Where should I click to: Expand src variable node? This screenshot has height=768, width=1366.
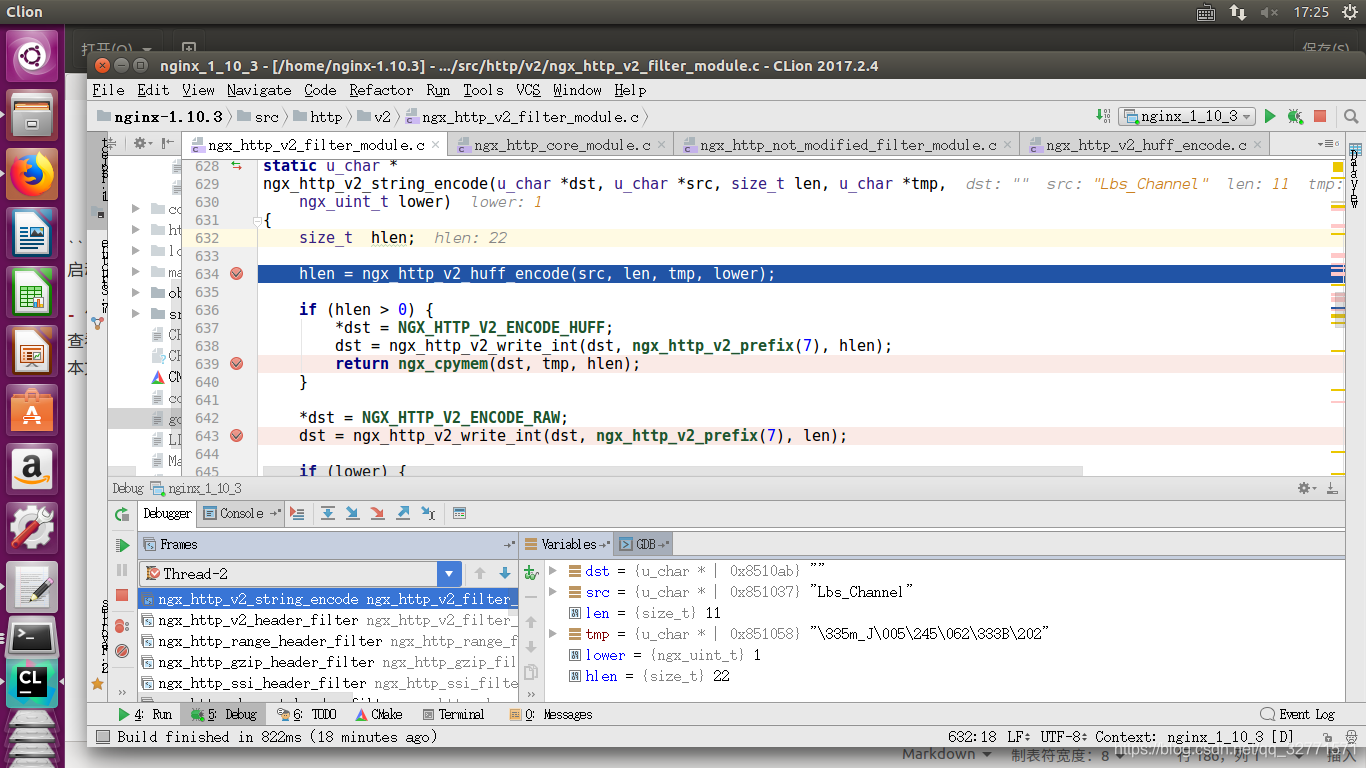[554, 592]
